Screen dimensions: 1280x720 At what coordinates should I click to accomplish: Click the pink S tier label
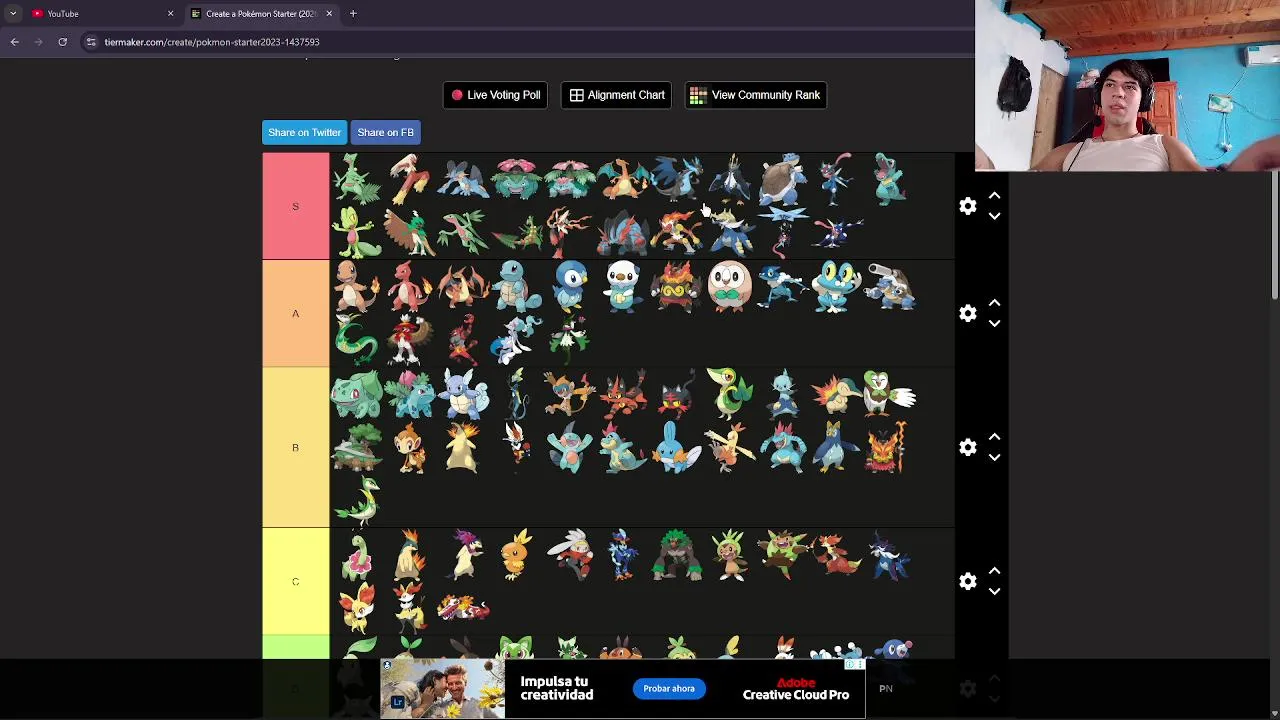click(295, 206)
